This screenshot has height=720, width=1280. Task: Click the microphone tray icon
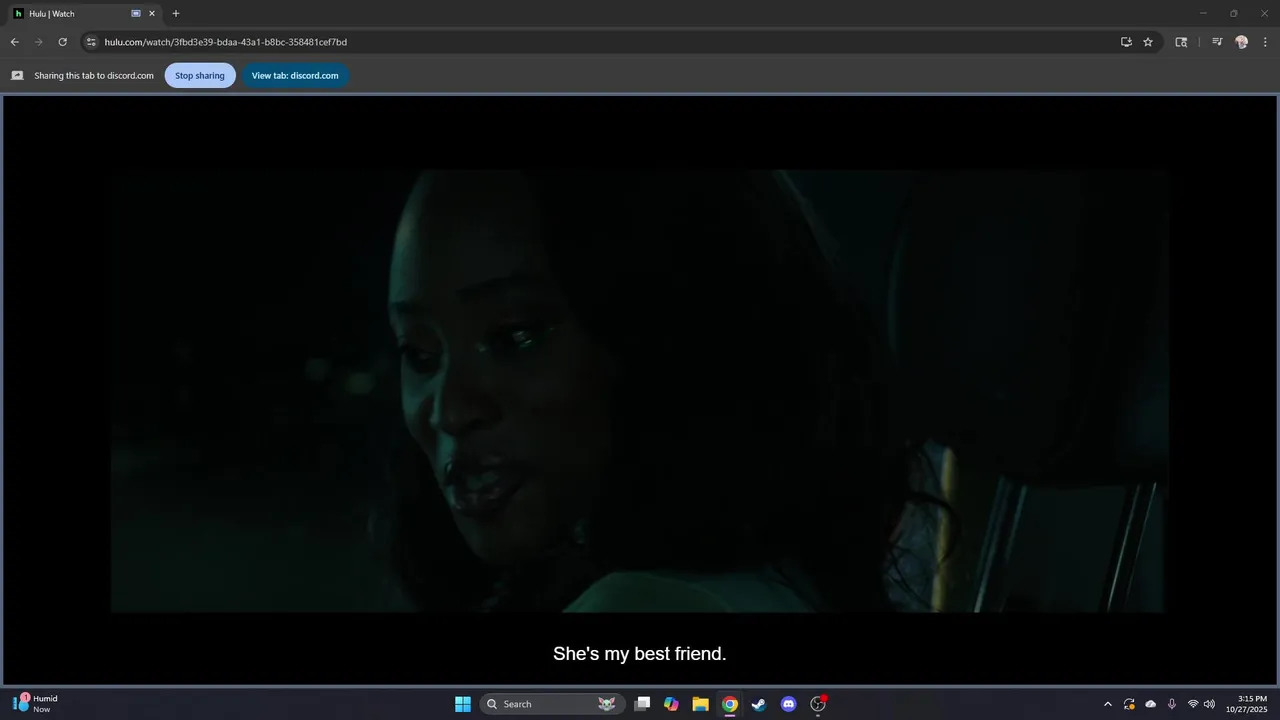[x=1172, y=704]
